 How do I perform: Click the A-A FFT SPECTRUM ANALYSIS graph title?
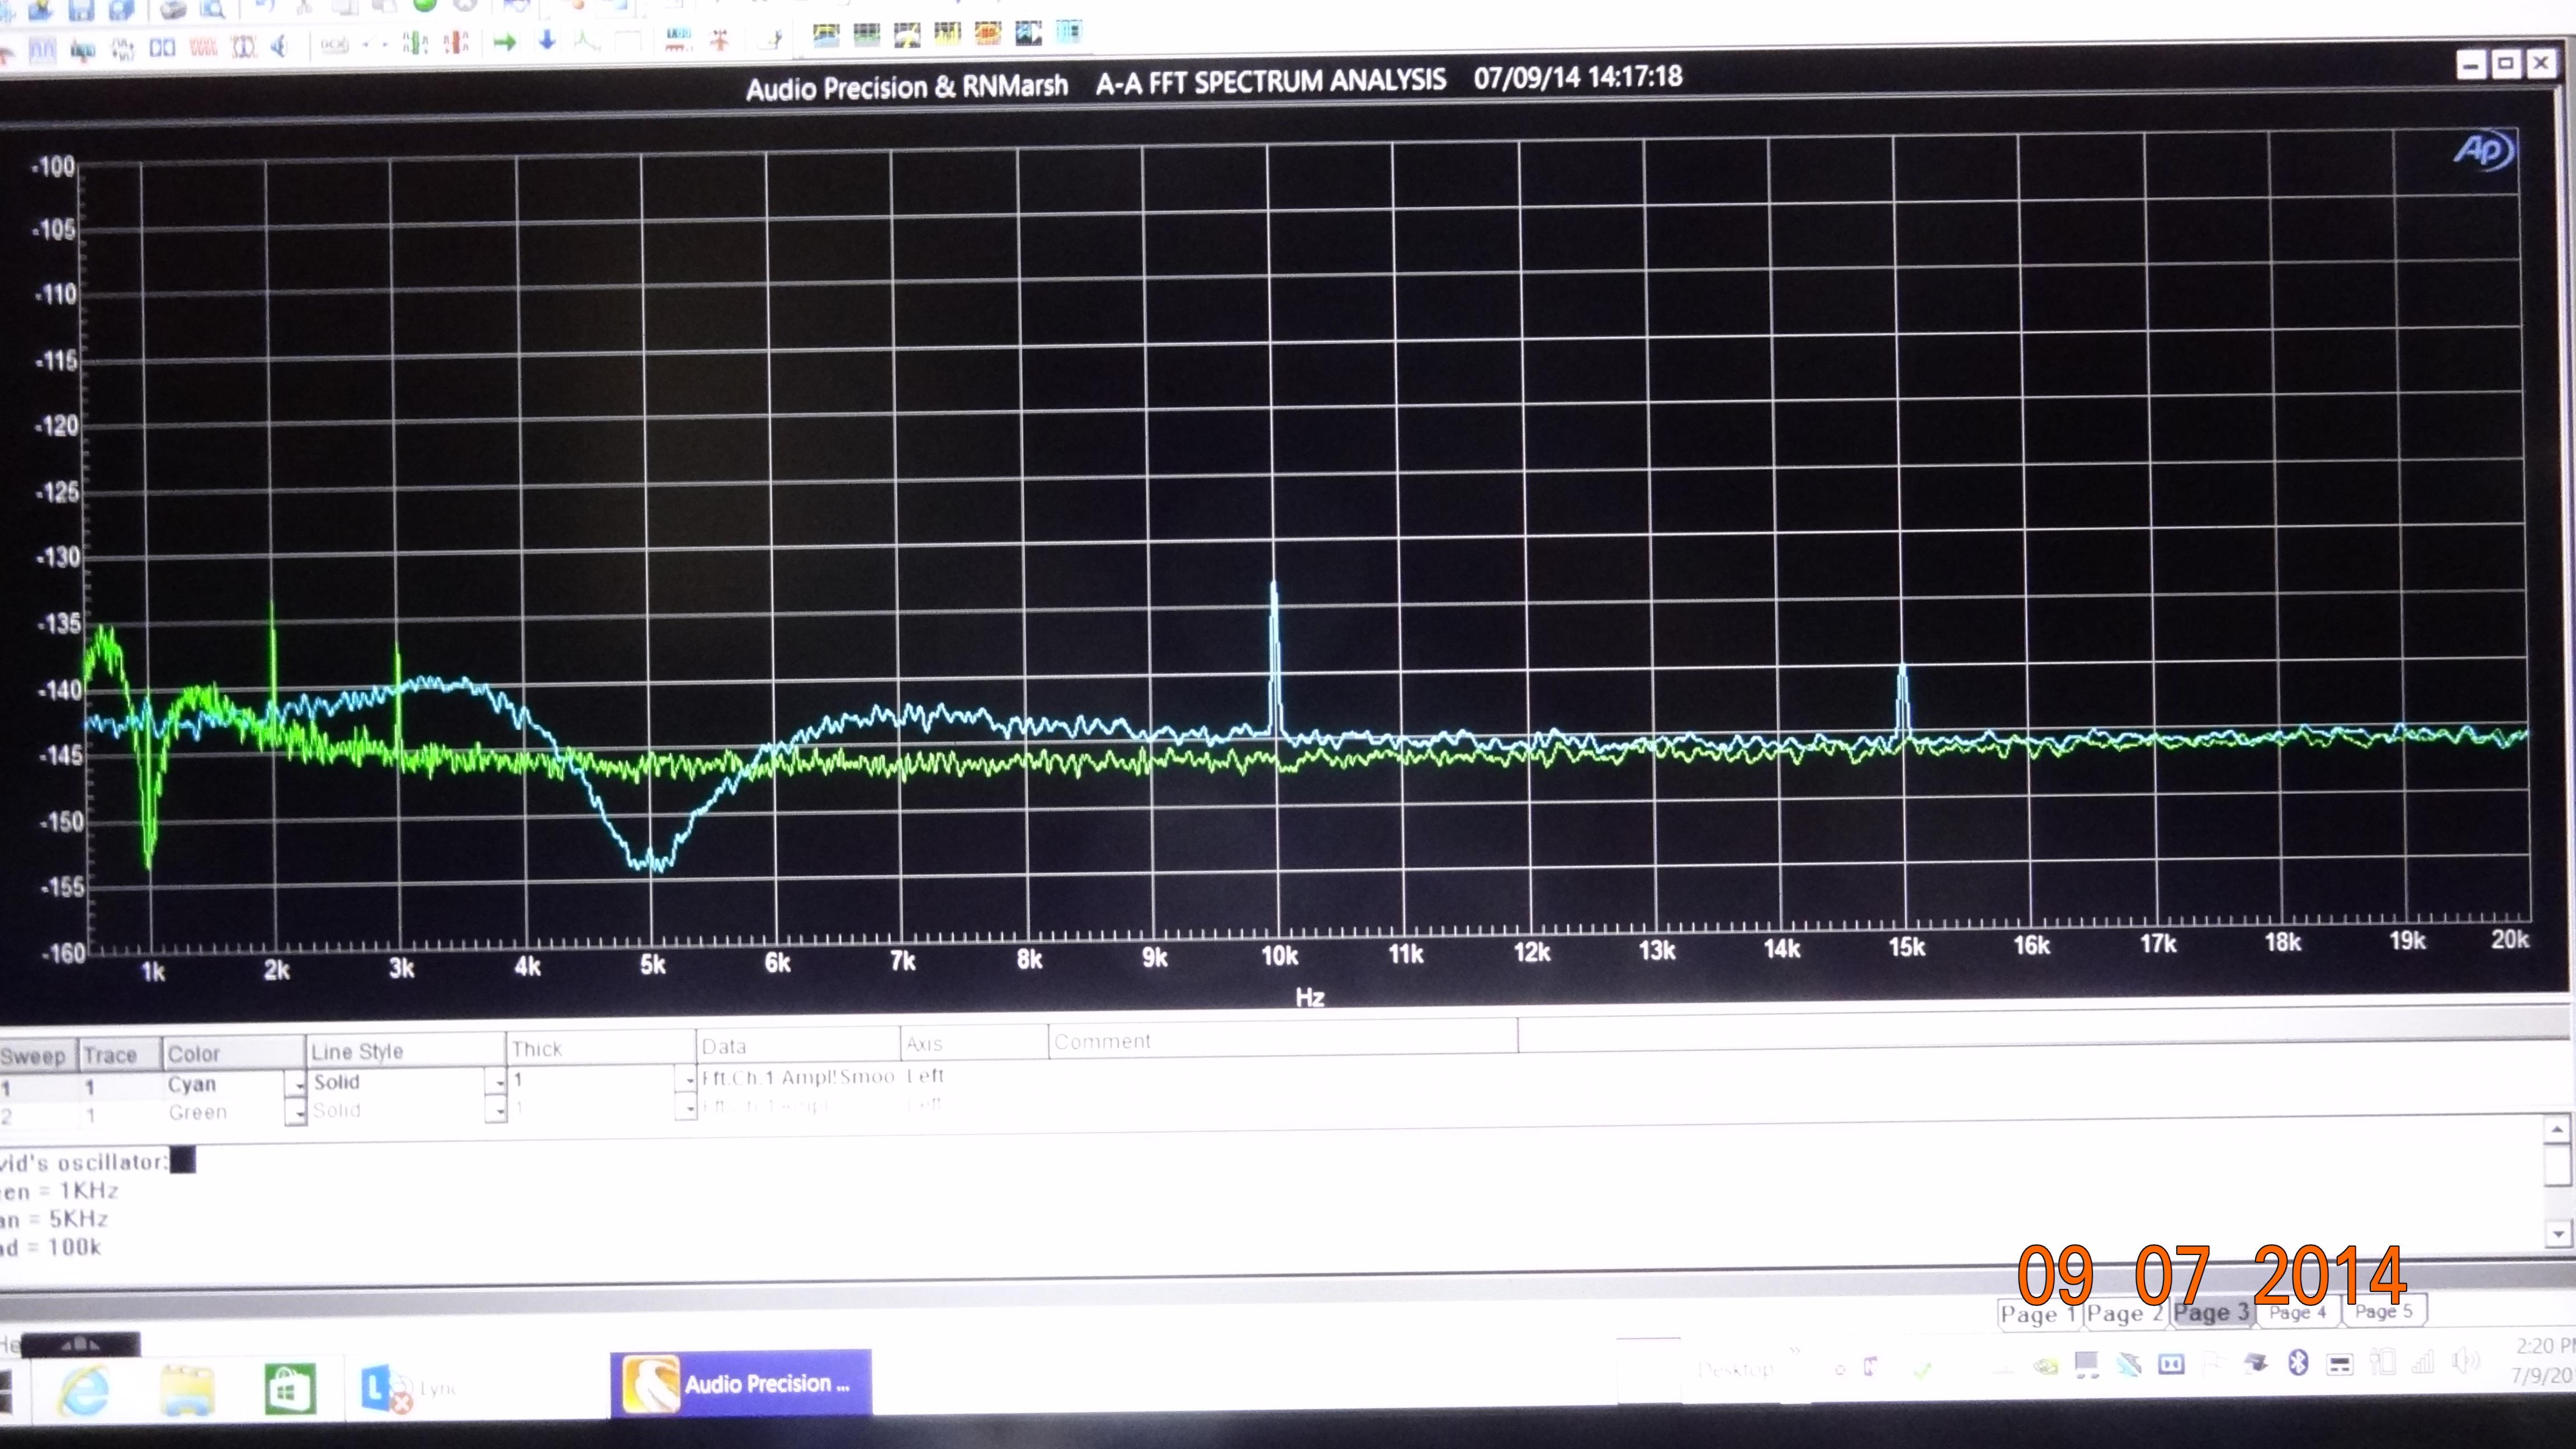(1270, 82)
